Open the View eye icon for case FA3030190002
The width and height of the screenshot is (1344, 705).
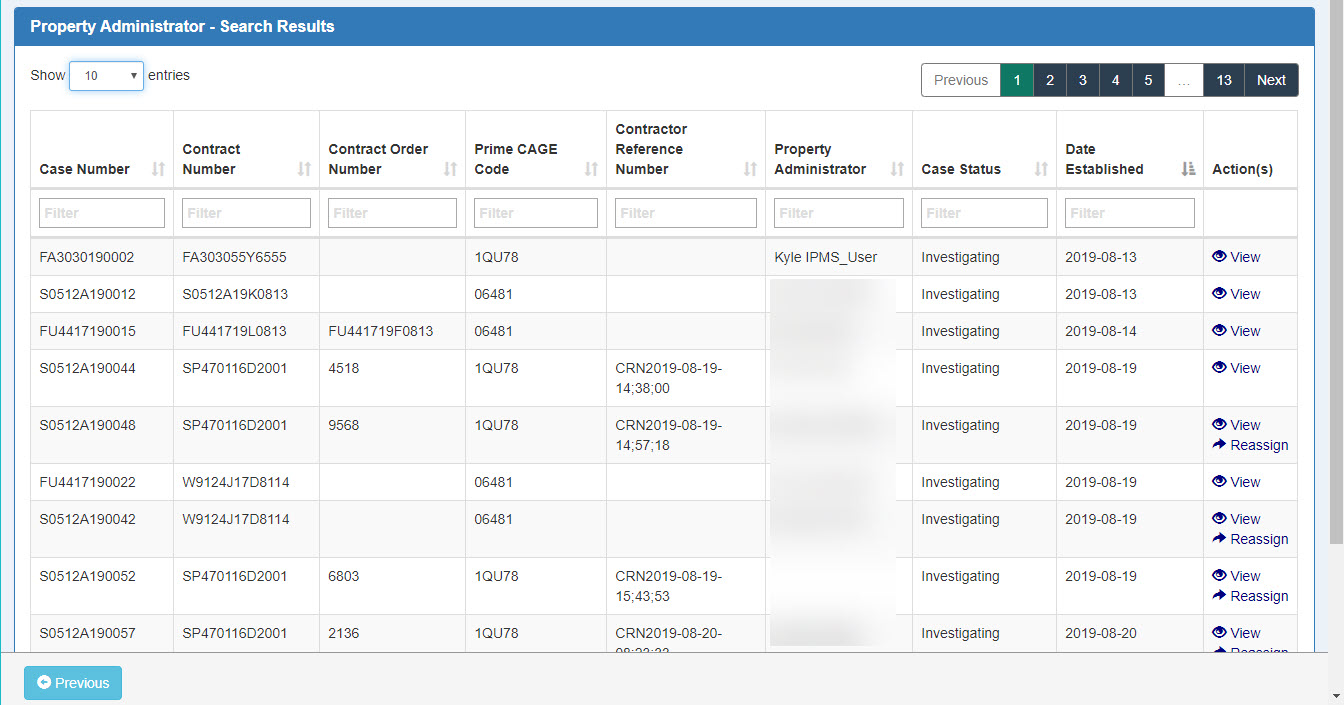(x=1219, y=257)
